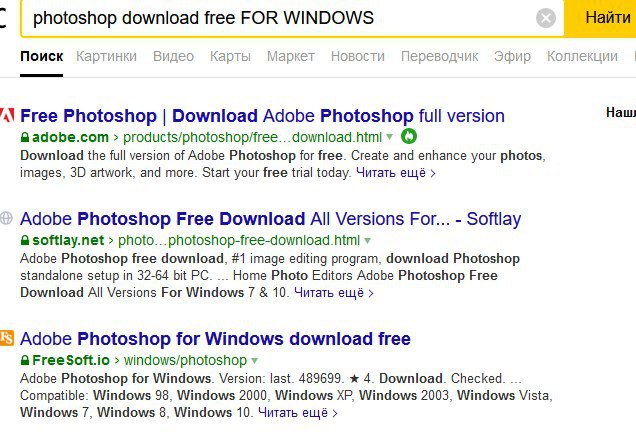Click Читать ещё under the Softlay snippet
Screen dimensions: 636x447
[334, 292]
